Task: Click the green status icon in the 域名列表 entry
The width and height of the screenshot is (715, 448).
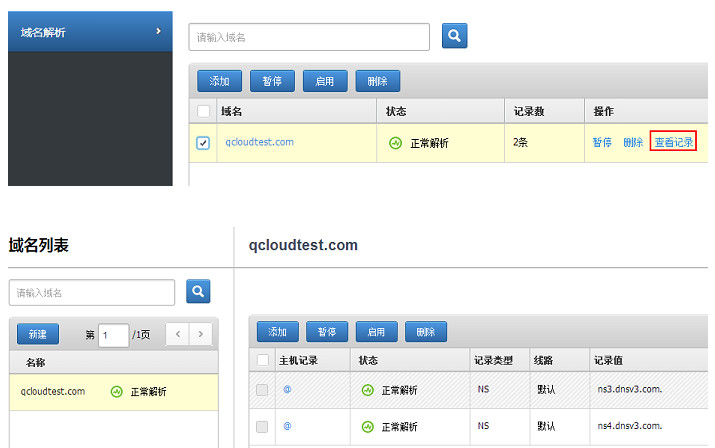Action: pyautogui.click(x=117, y=391)
